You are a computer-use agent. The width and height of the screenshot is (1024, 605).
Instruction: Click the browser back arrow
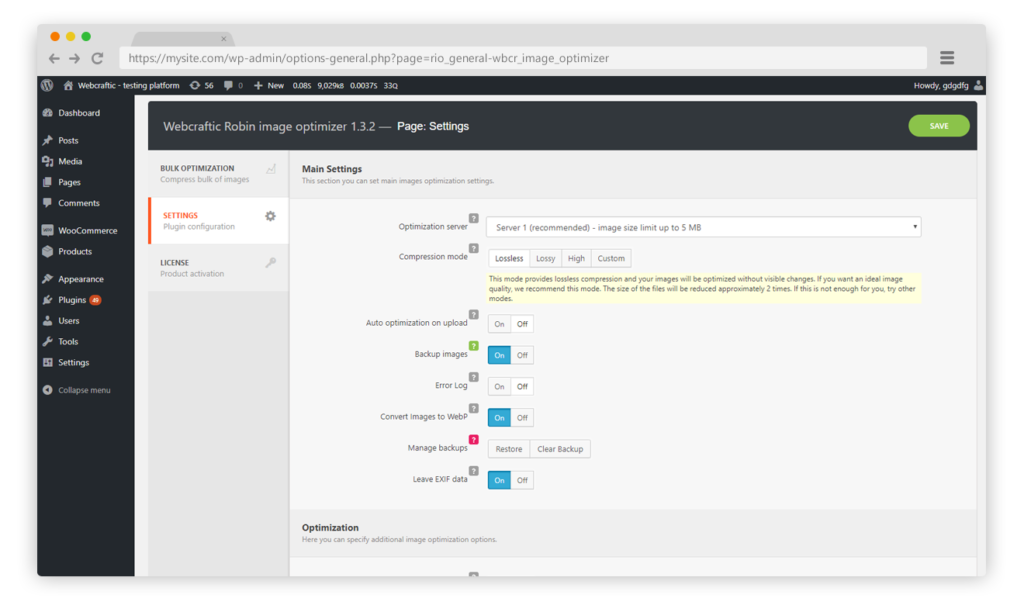(54, 58)
